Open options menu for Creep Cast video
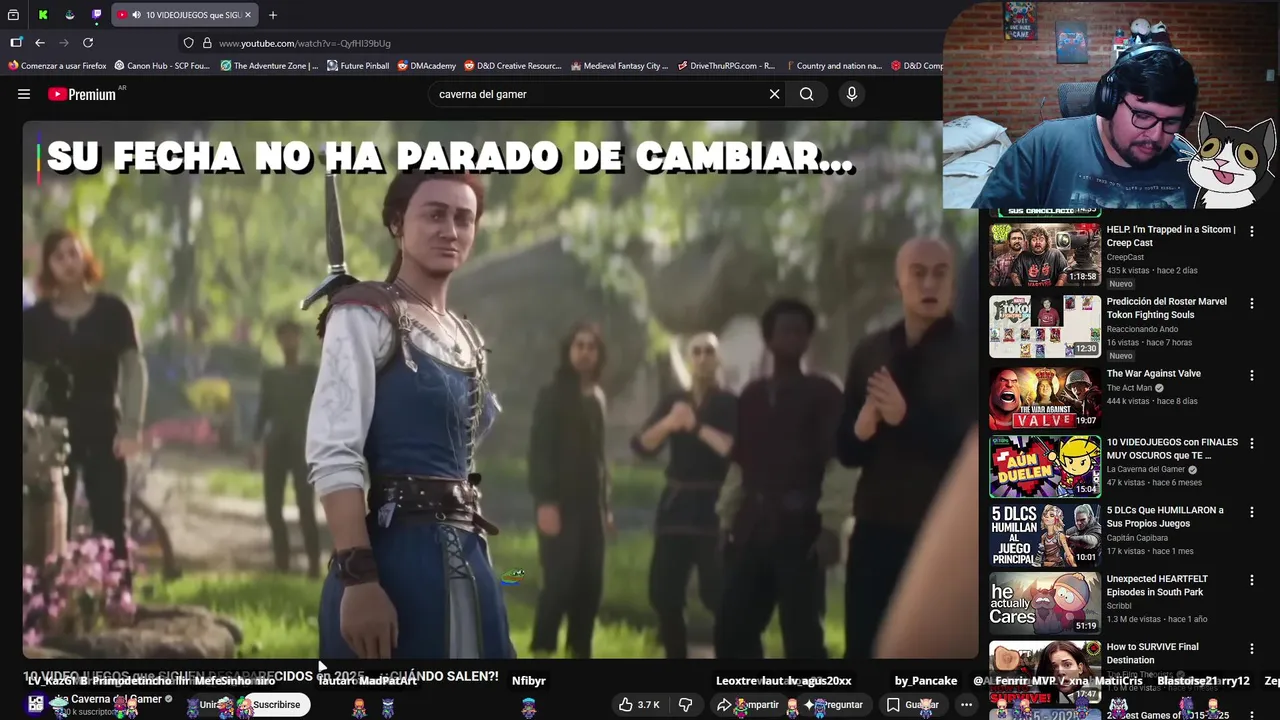 coord(1251,231)
